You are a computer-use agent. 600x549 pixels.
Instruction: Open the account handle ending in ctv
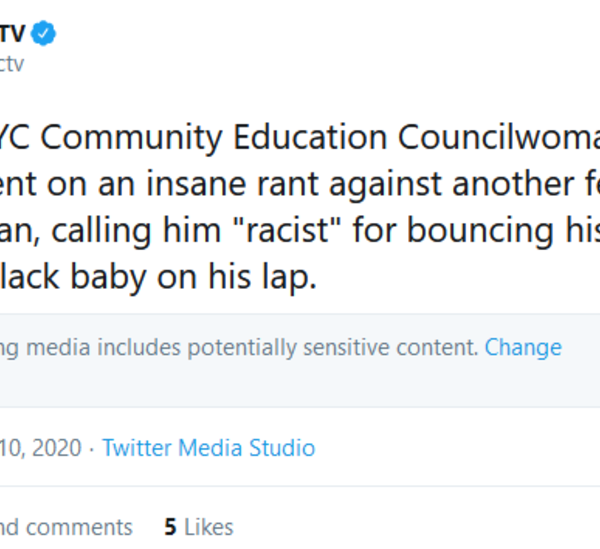pyautogui.click(x=10, y=64)
